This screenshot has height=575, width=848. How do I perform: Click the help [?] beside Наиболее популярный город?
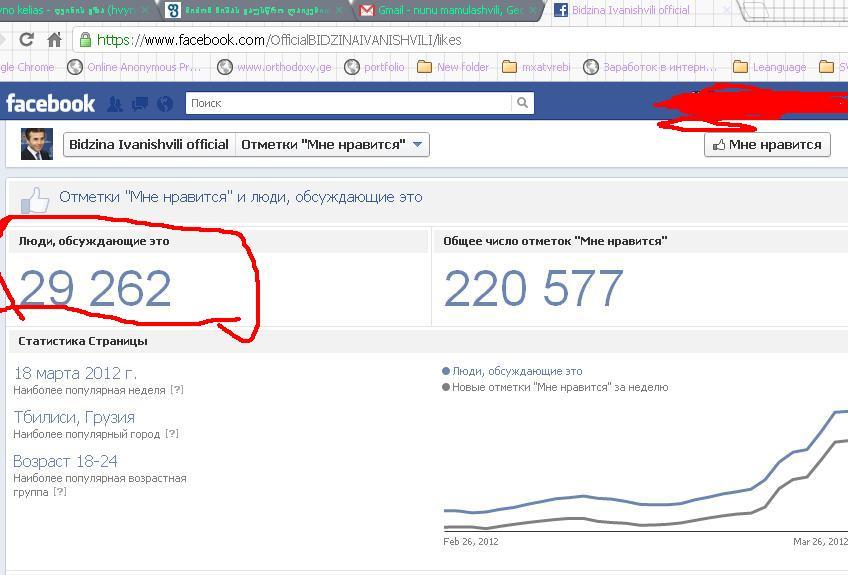click(171, 433)
